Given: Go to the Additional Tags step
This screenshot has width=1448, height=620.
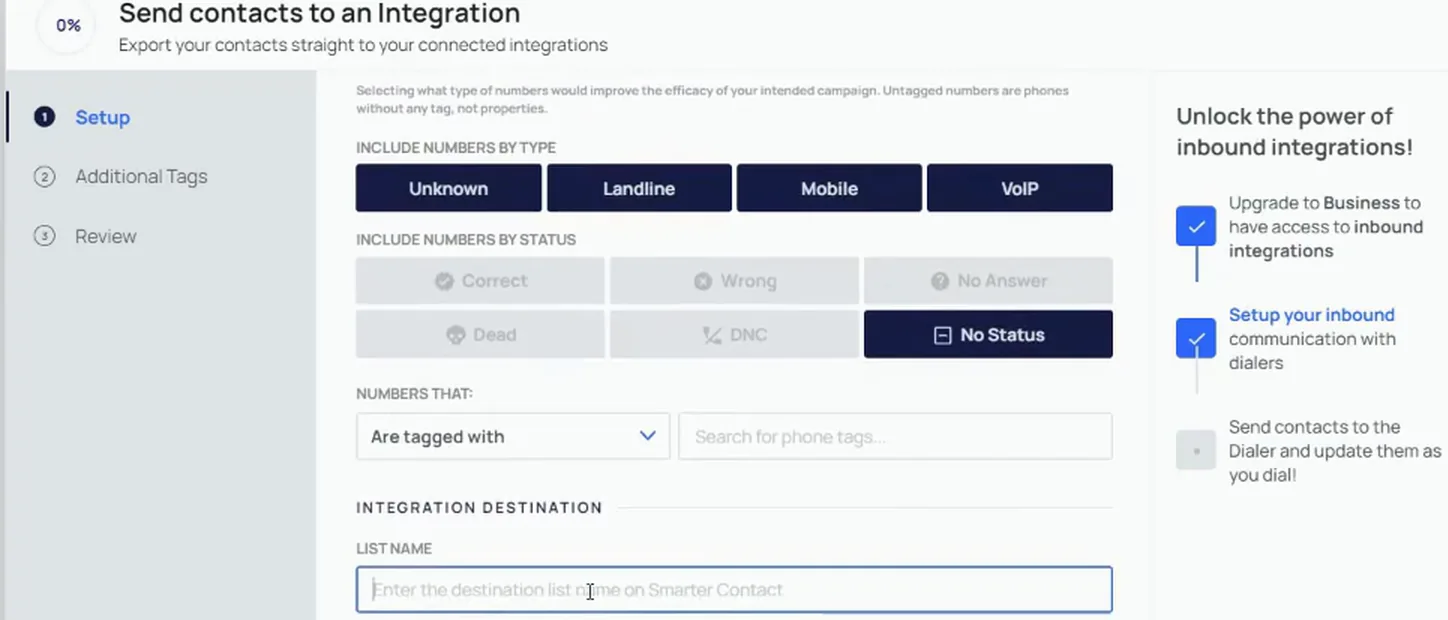Looking at the screenshot, I should pyautogui.click(x=141, y=176).
